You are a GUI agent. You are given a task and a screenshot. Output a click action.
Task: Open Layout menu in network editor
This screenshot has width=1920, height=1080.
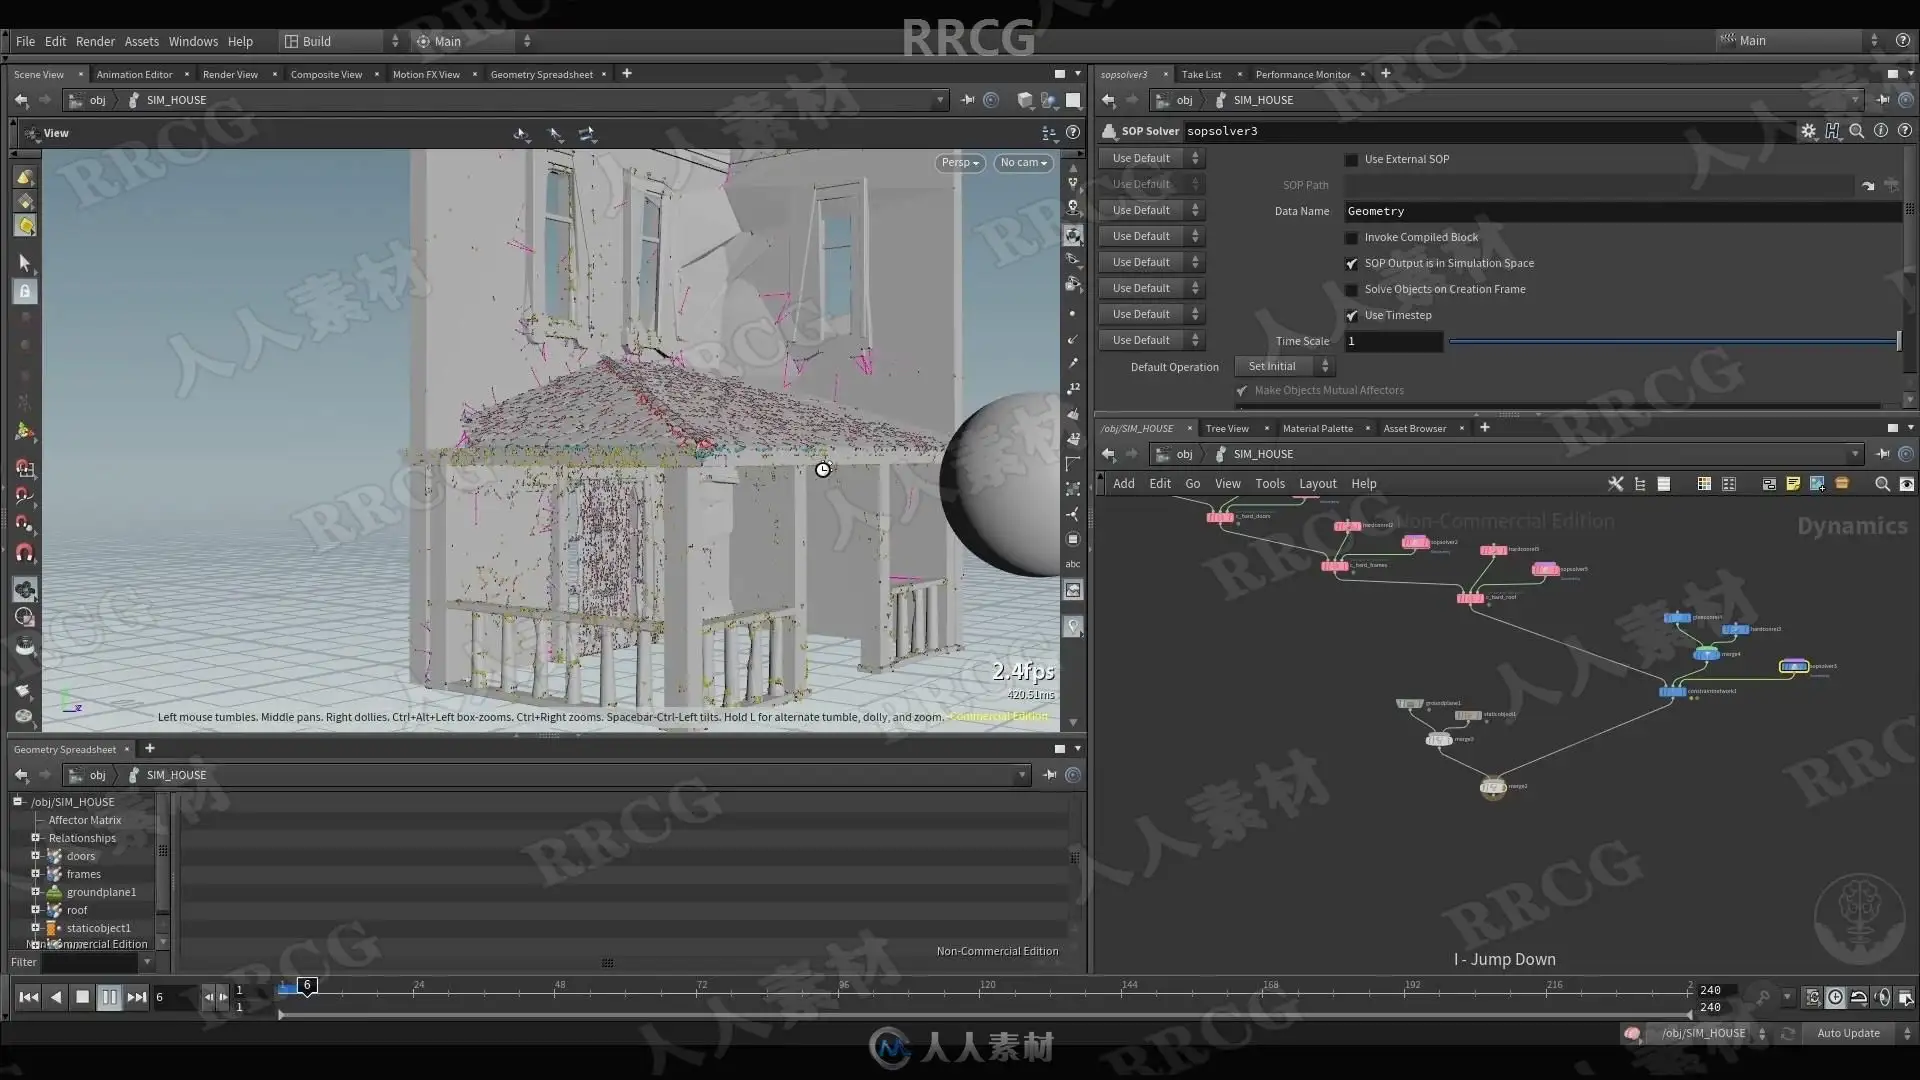(x=1317, y=484)
